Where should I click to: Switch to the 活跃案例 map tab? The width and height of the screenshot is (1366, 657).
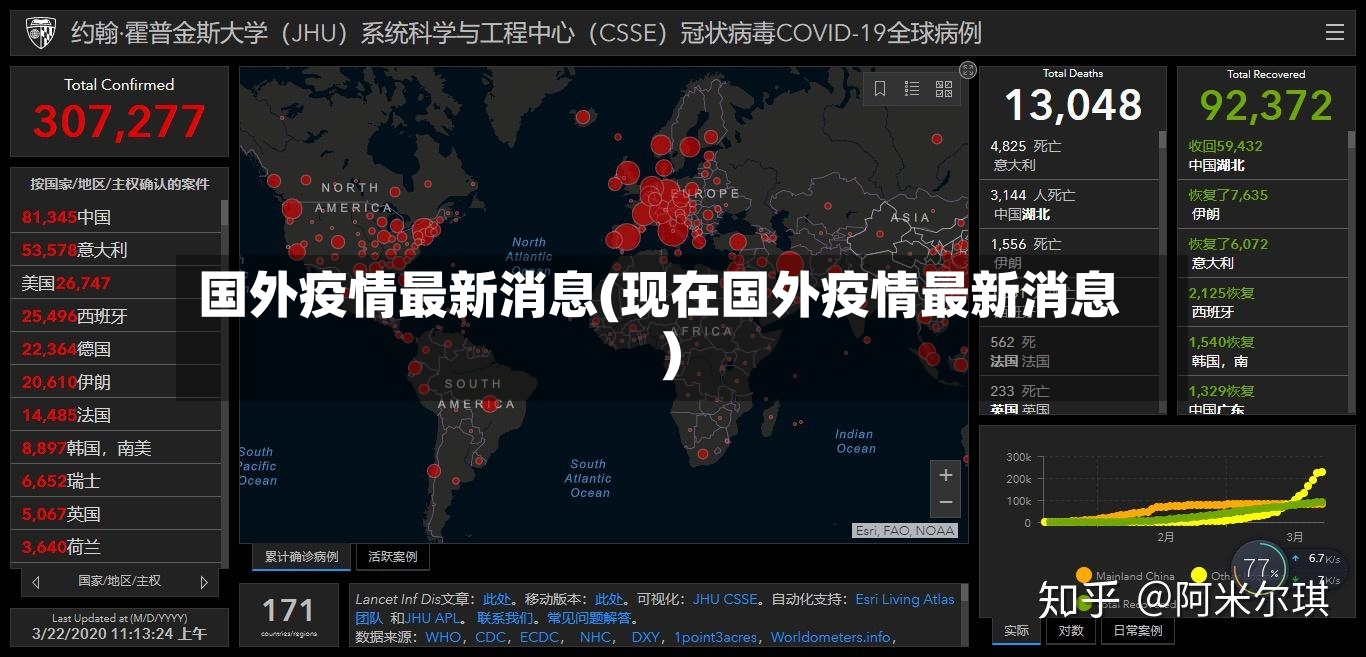tap(393, 557)
